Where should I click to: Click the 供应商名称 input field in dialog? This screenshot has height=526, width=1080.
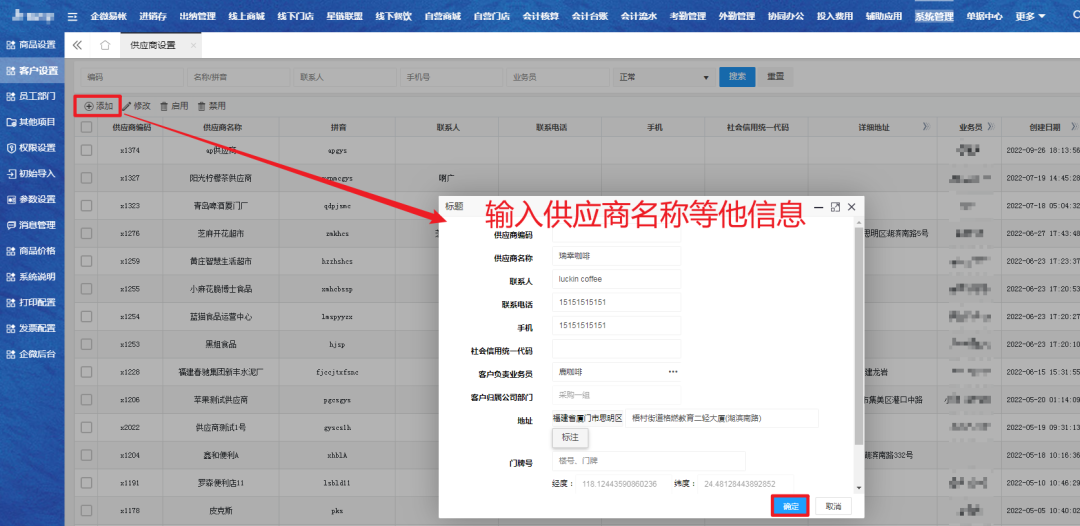615,256
